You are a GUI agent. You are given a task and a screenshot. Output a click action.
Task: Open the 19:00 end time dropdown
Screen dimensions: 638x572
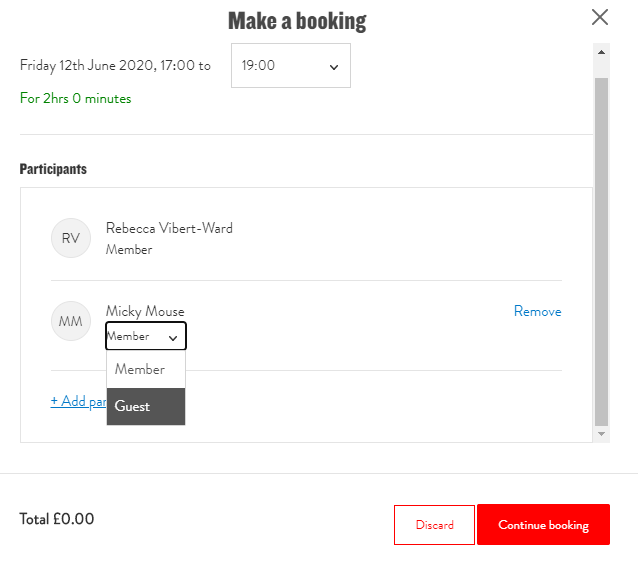[x=290, y=66]
